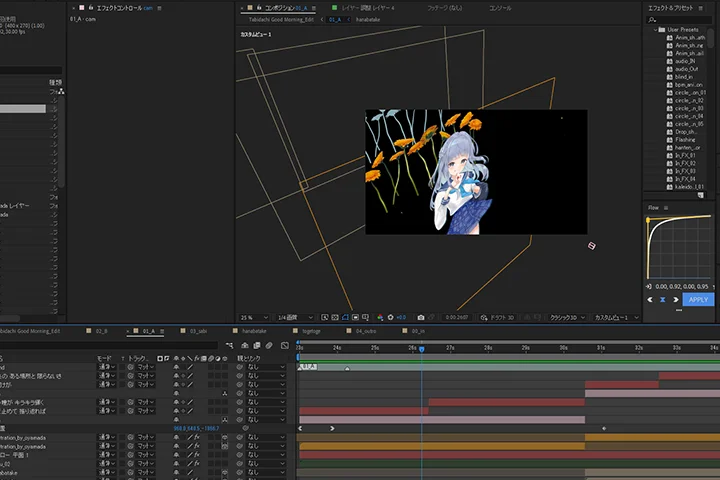Take a snapshot with the camera icon
720x480 pixels.
point(421,317)
